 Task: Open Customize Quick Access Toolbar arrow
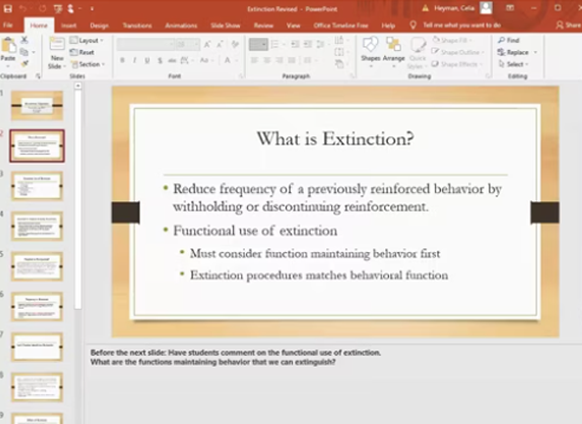92,8
